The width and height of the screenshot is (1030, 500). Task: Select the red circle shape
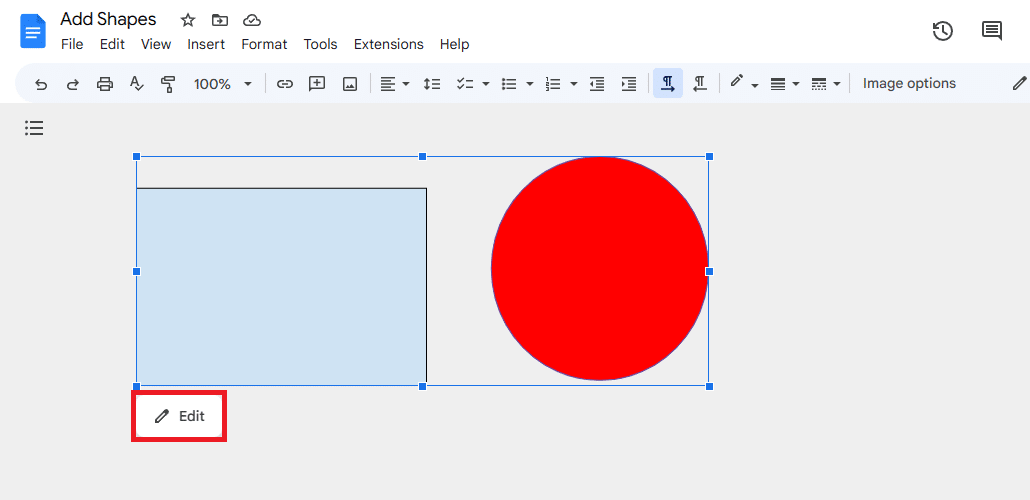coord(600,268)
